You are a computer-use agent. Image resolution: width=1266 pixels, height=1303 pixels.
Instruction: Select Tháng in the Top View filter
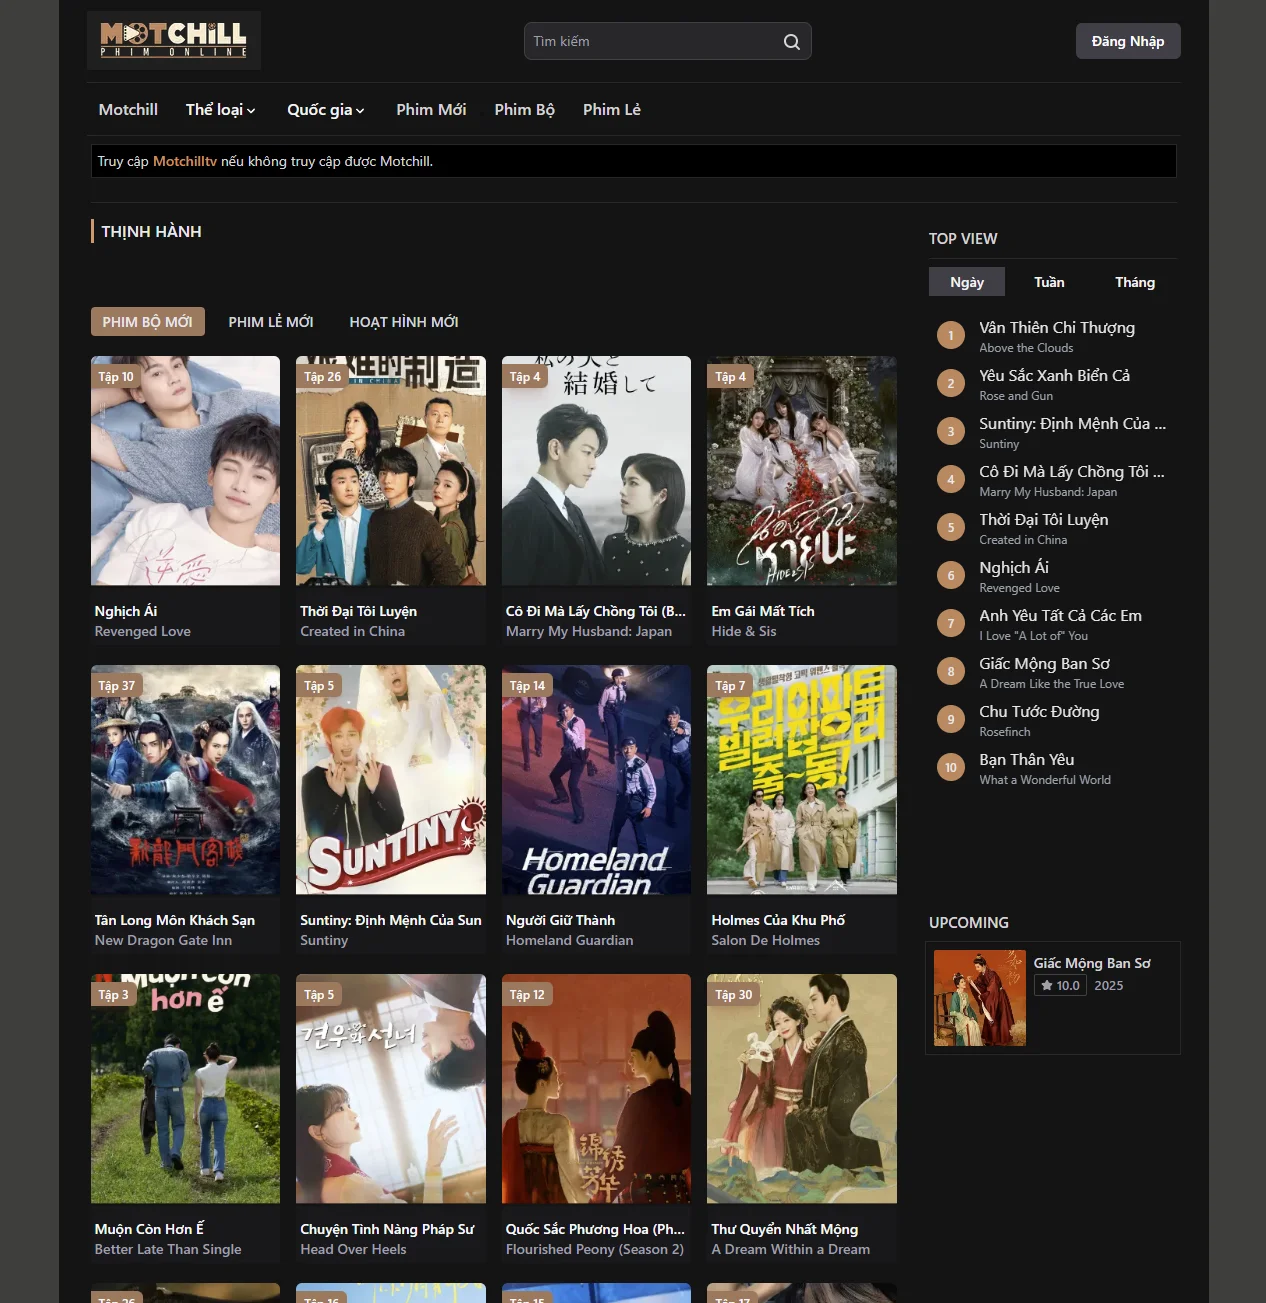click(x=1134, y=281)
